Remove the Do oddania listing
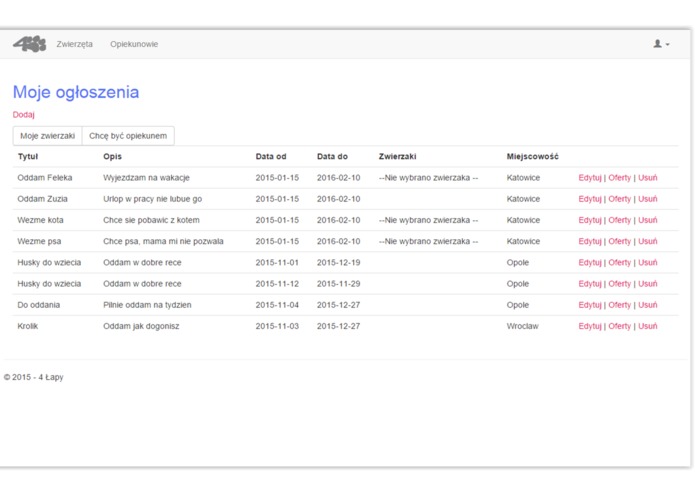This screenshot has width=695, height=494. 648,305
